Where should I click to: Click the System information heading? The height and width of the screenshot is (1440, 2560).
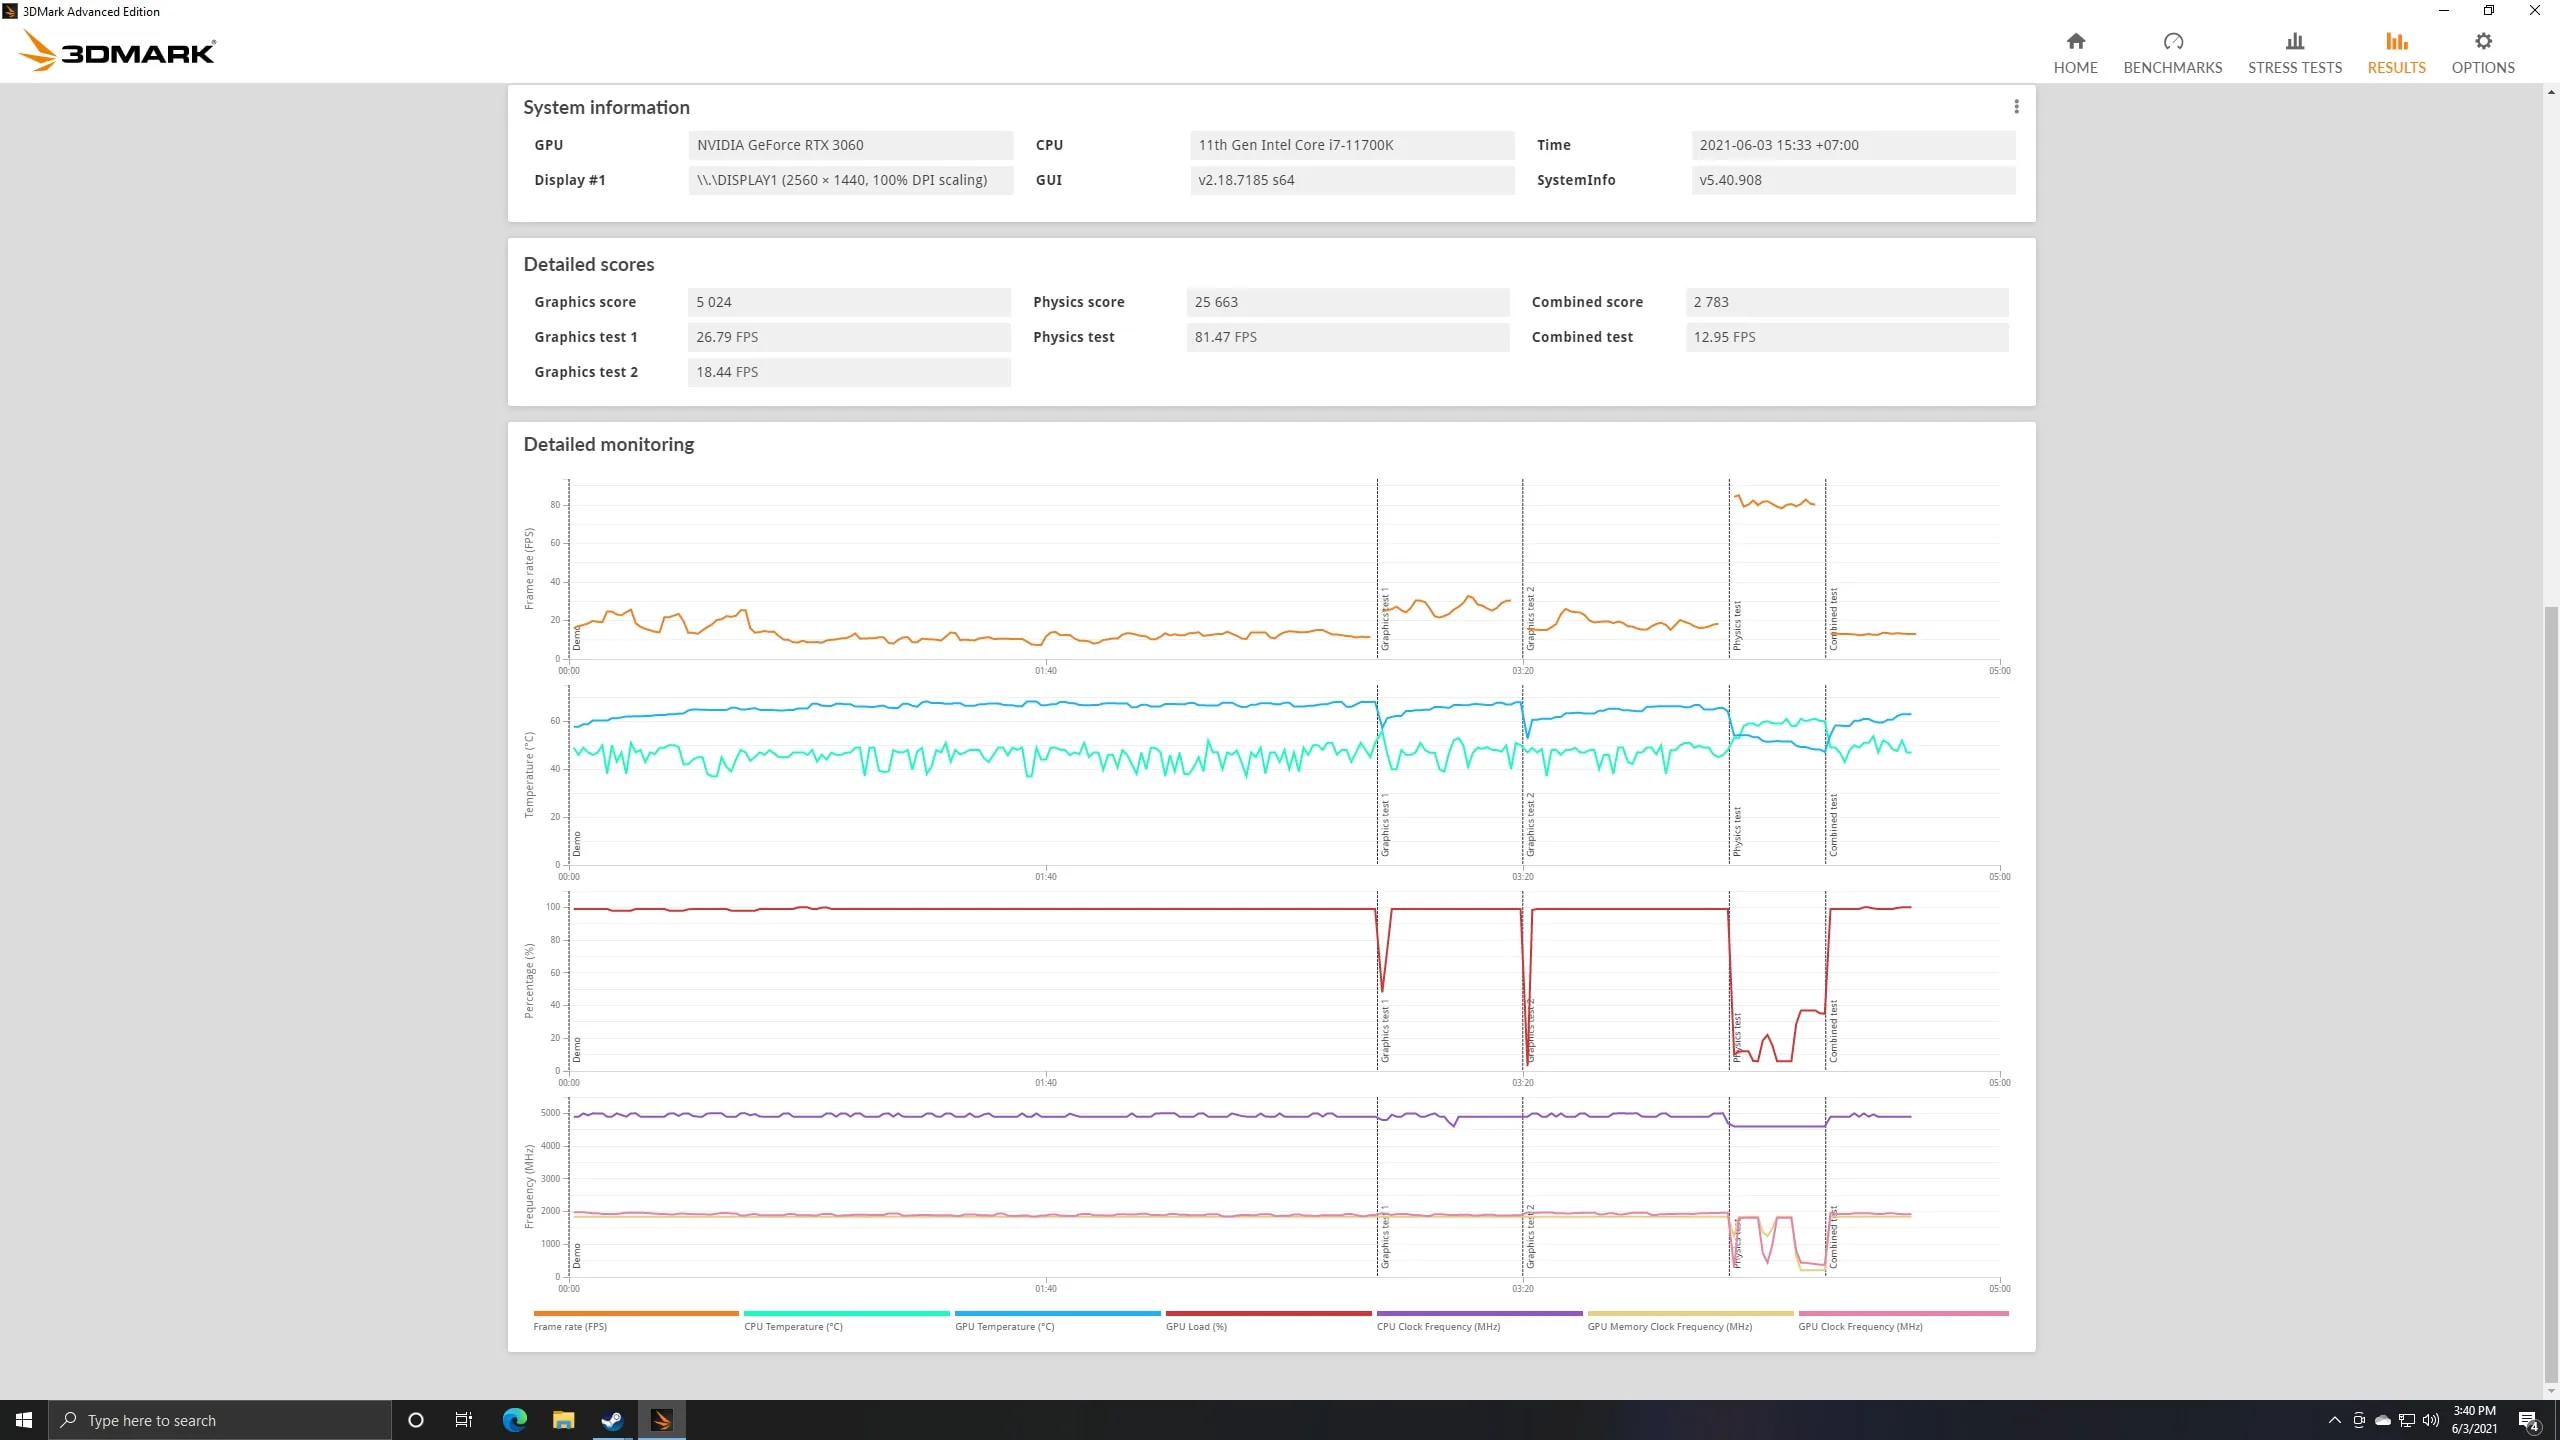(x=606, y=107)
